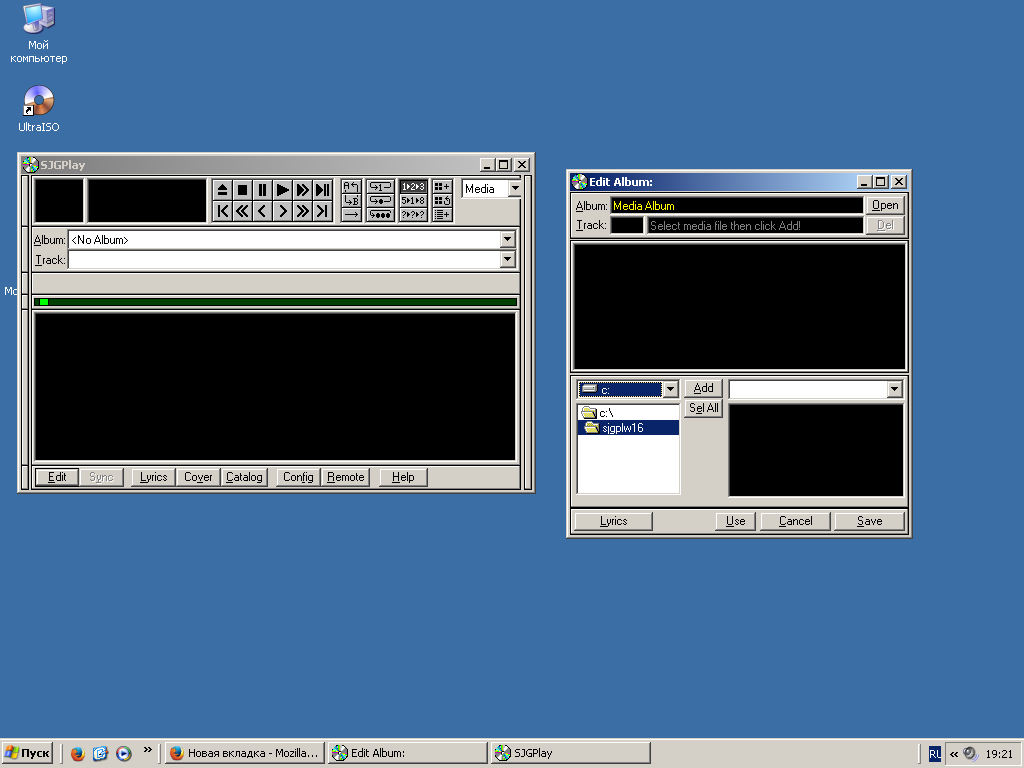Expand the Album dropdown list

point(507,240)
